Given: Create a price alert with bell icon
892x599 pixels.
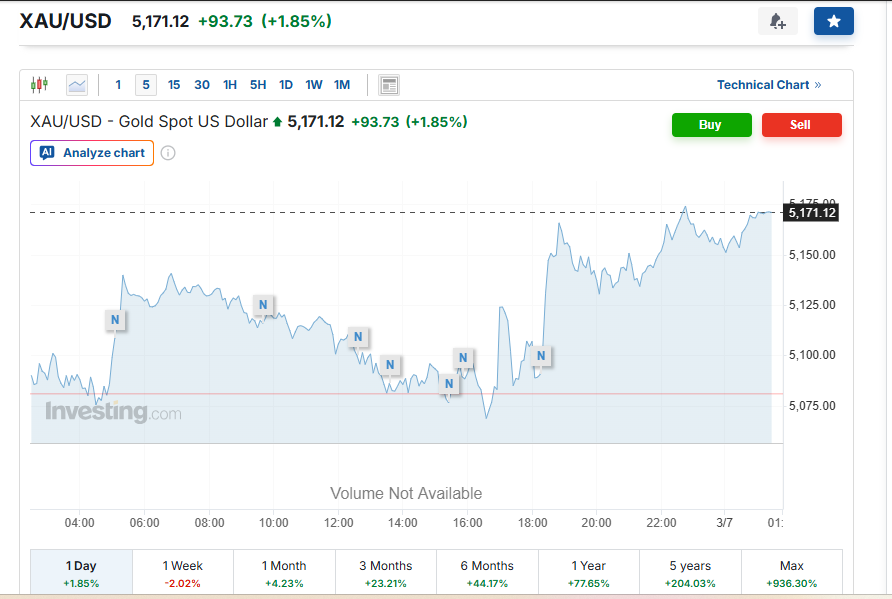Looking at the screenshot, I should point(777,21).
